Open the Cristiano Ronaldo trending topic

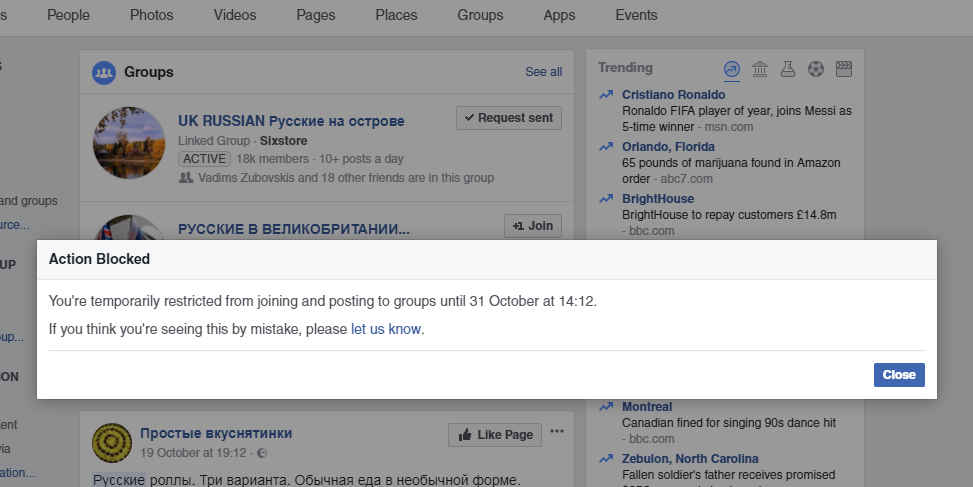point(671,95)
